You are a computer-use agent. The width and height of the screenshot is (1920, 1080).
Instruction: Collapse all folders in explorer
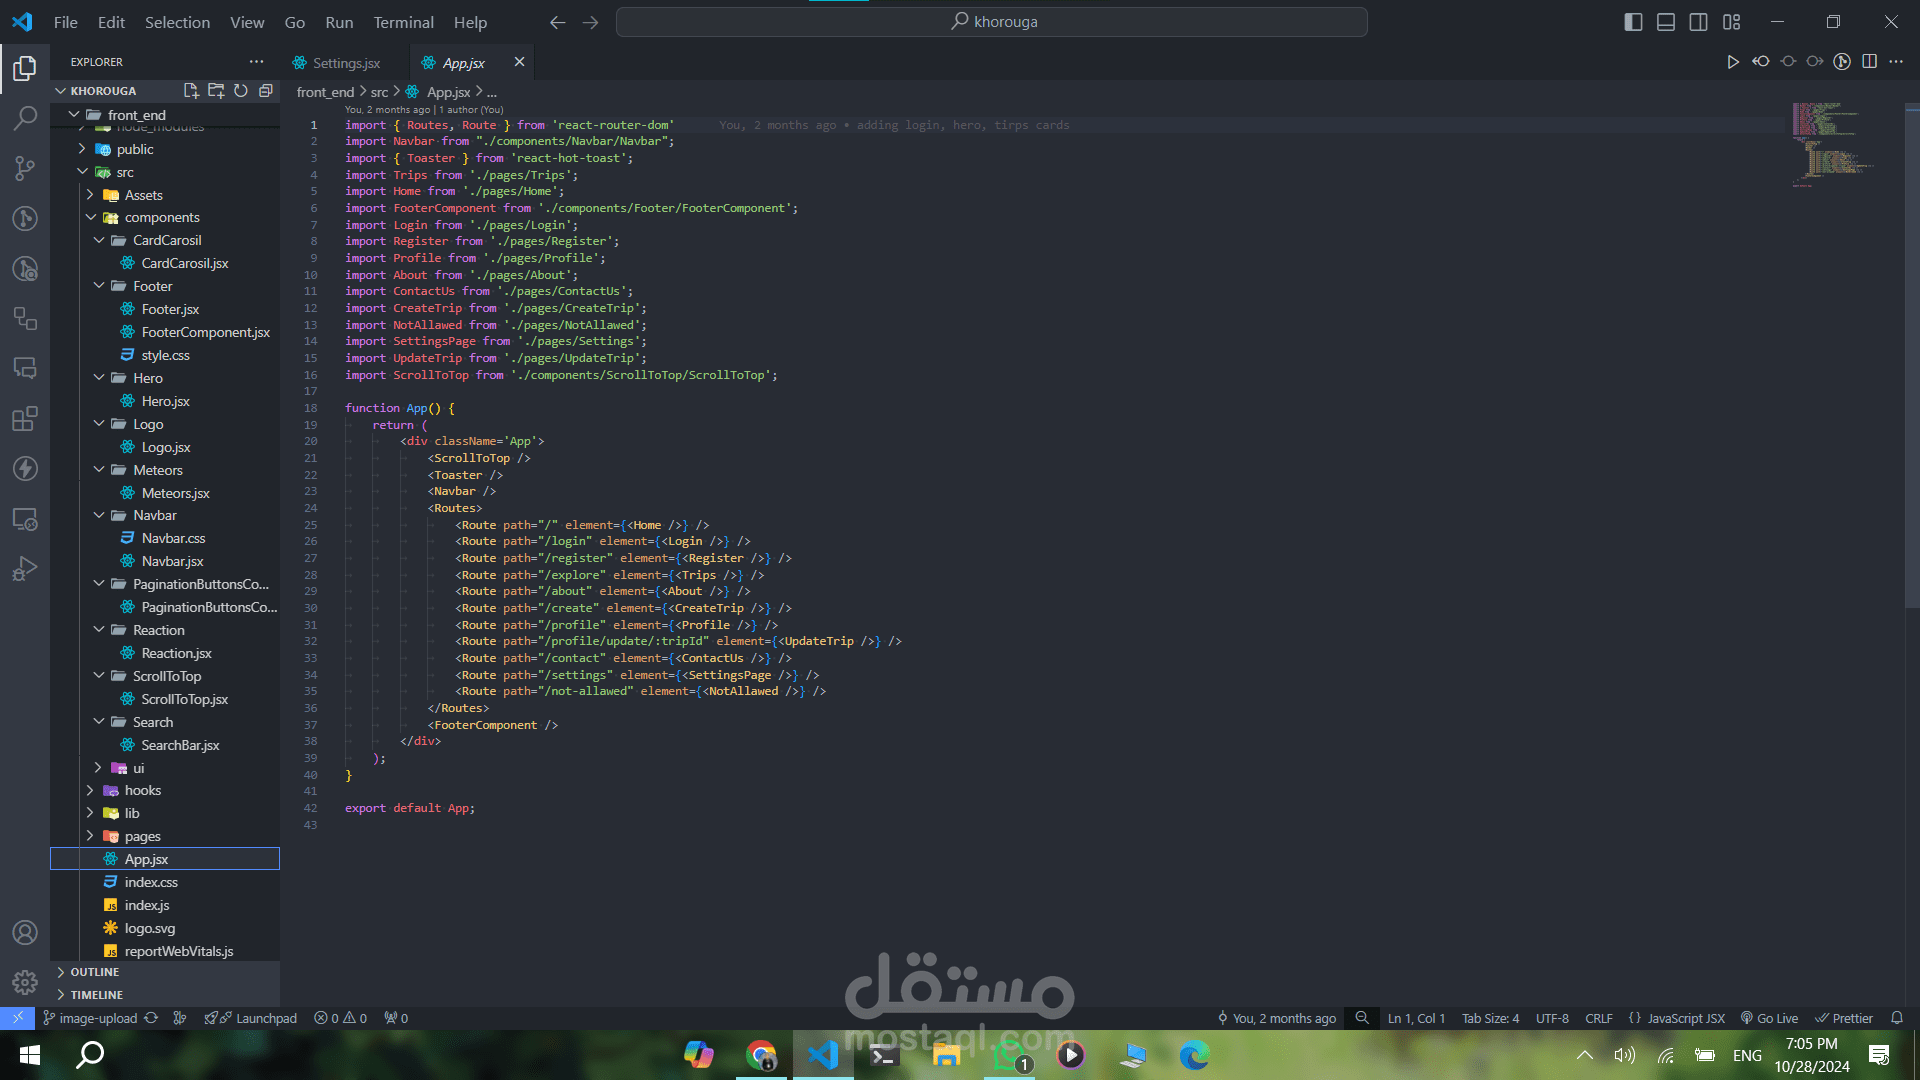point(266,90)
